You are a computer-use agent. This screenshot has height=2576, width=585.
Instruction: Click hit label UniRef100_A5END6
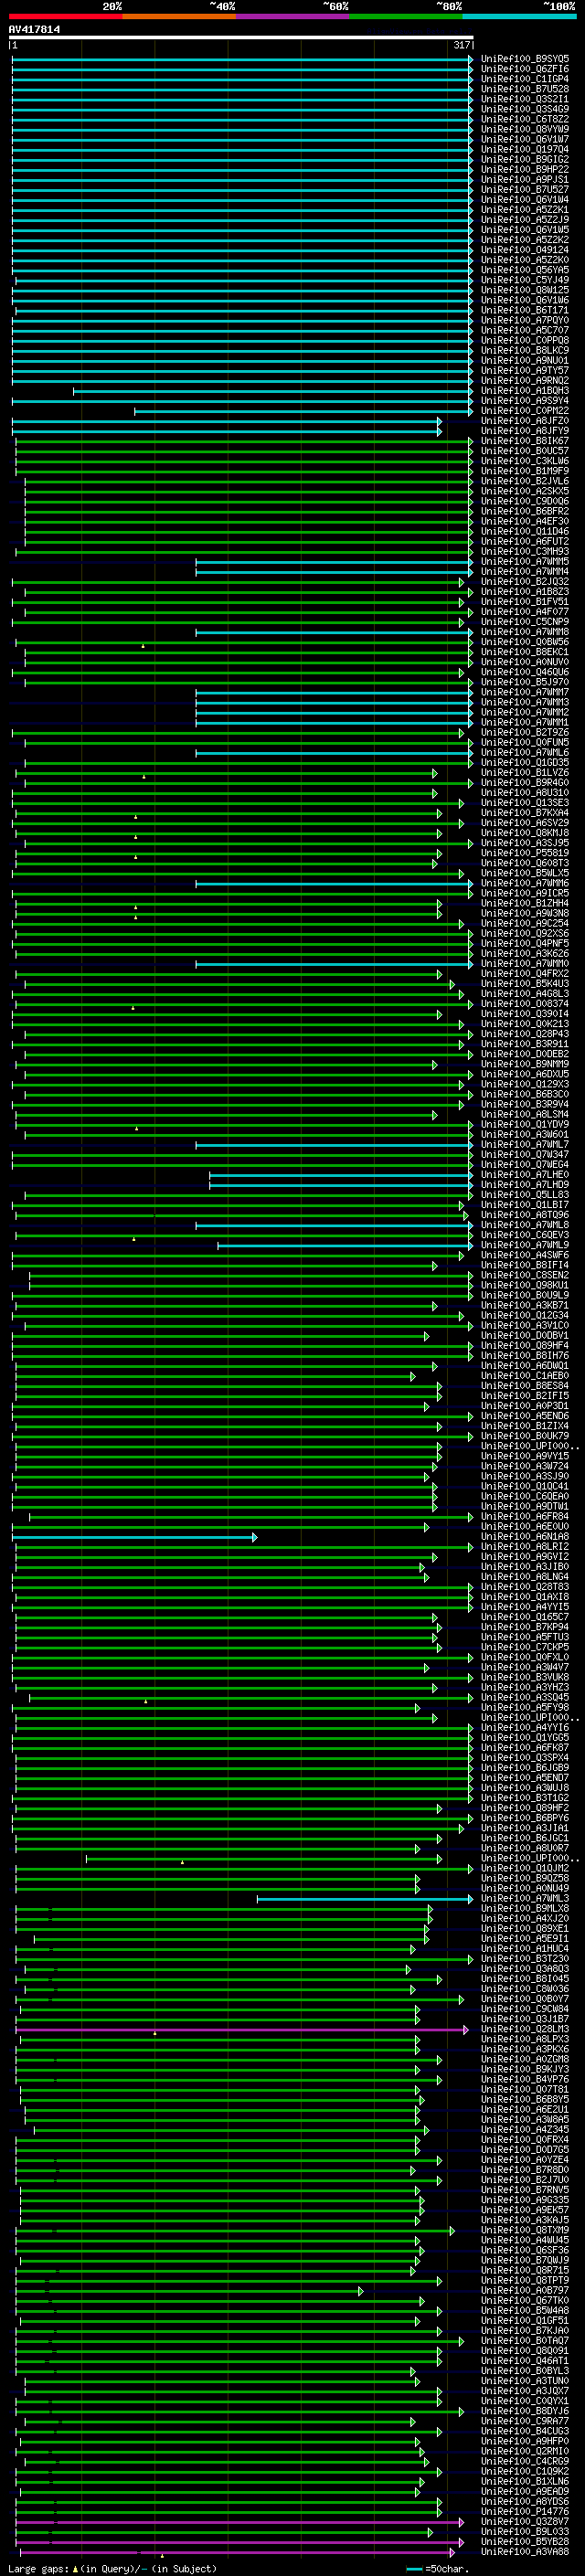tap(525, 1416)
